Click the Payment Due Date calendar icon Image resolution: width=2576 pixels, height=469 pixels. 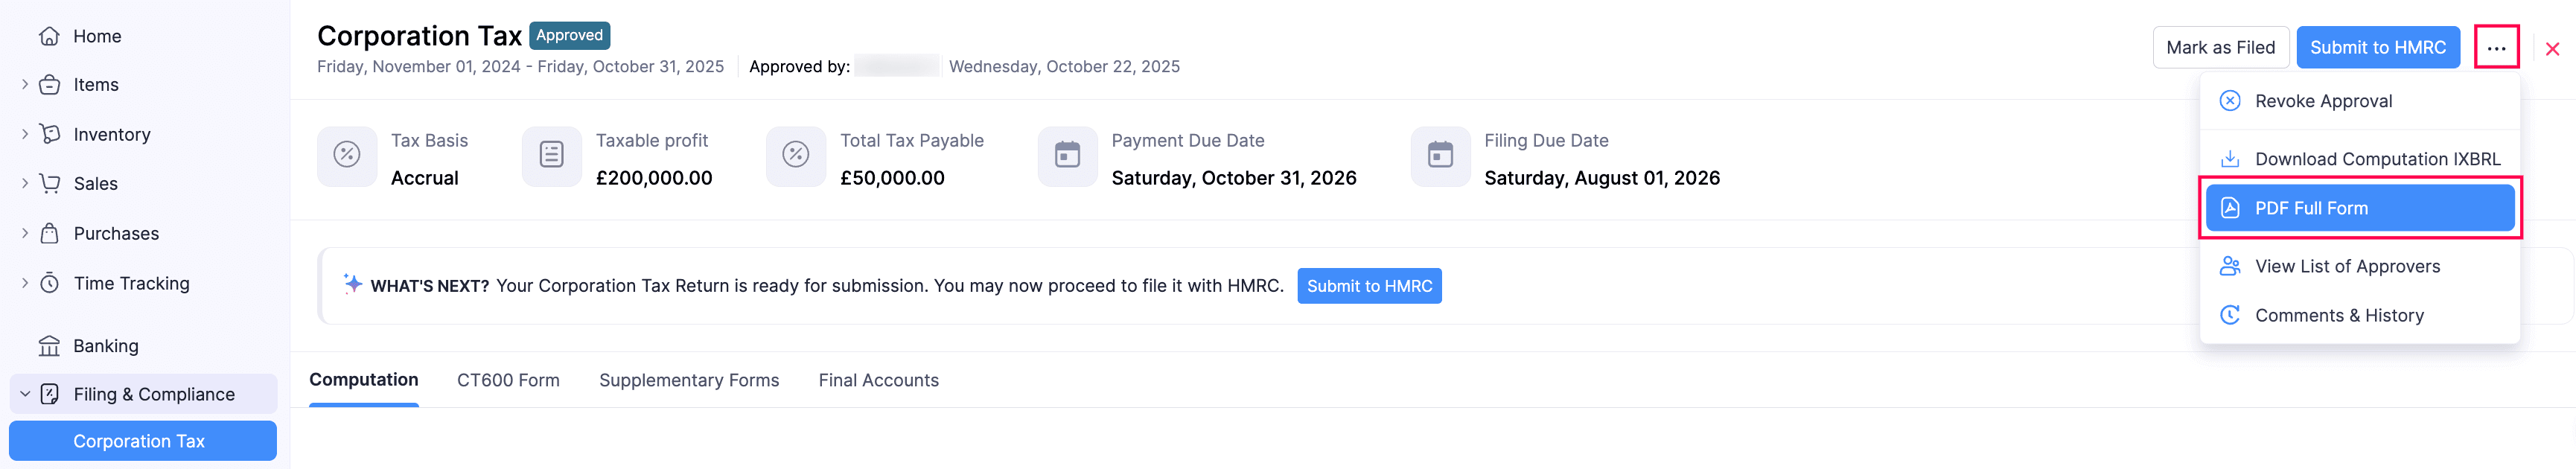coord(1067,156)
